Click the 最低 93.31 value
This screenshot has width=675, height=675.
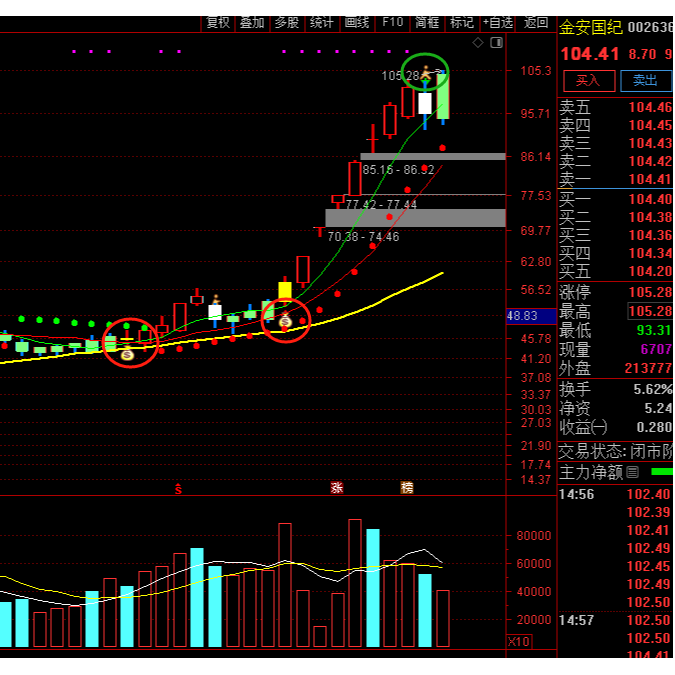[x=654, y=331]
